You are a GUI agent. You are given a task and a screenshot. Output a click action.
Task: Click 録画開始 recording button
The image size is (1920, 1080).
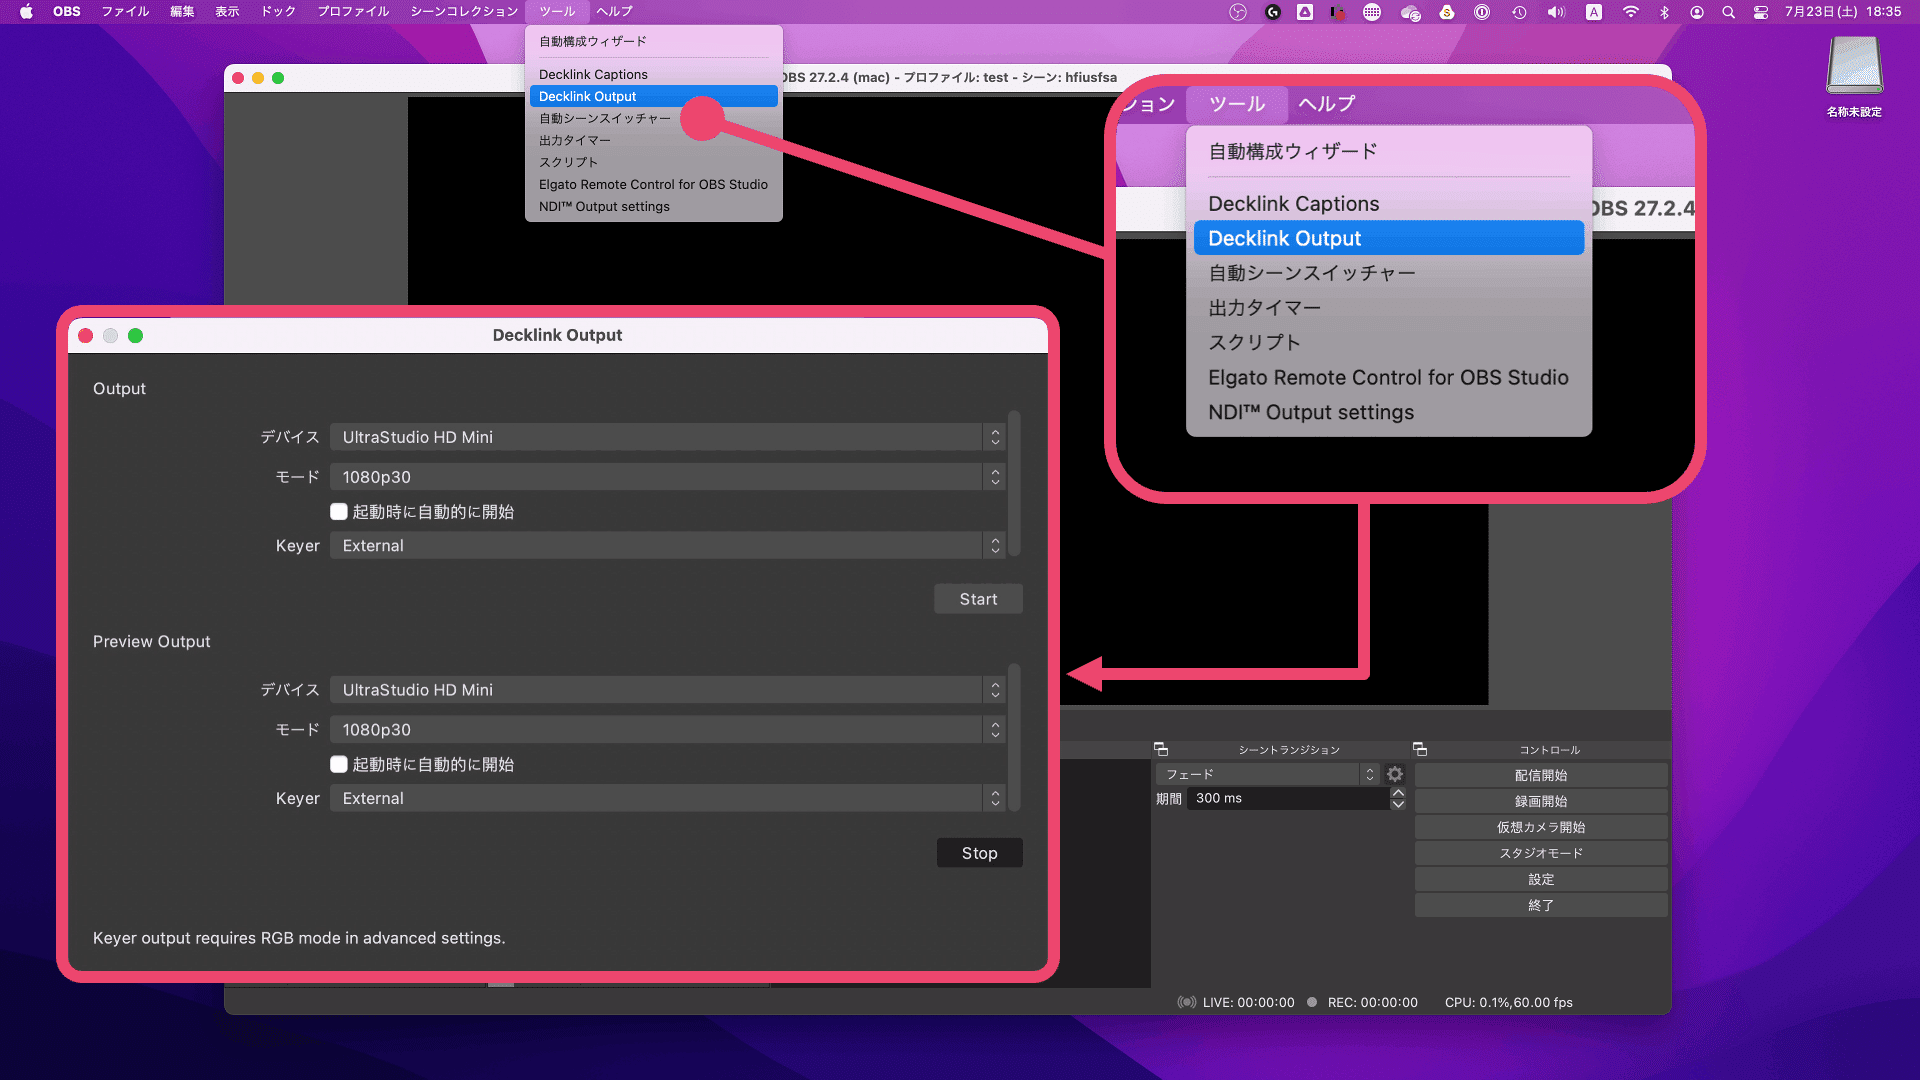pos(1541,801)
